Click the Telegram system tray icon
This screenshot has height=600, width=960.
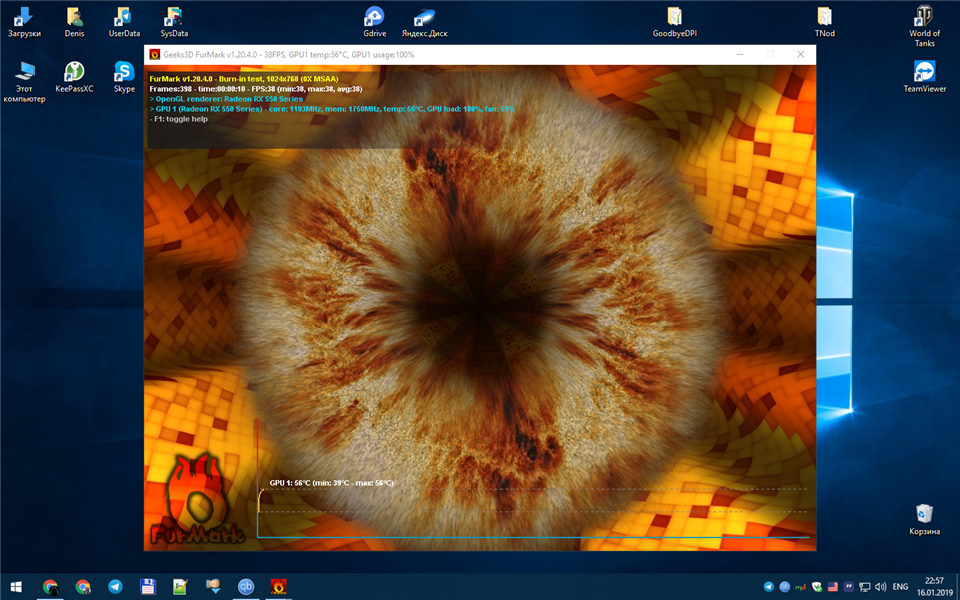coord(768,587)
